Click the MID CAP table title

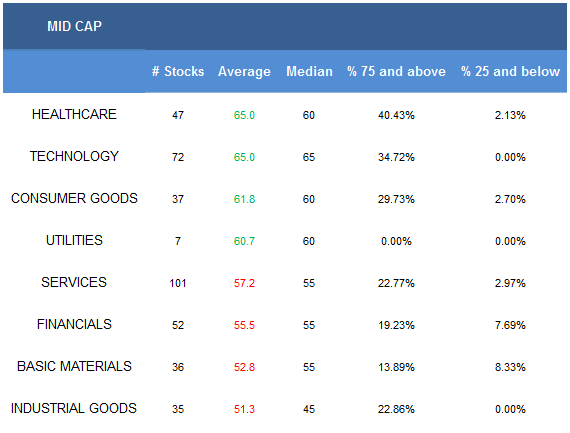tap(74, 26)
